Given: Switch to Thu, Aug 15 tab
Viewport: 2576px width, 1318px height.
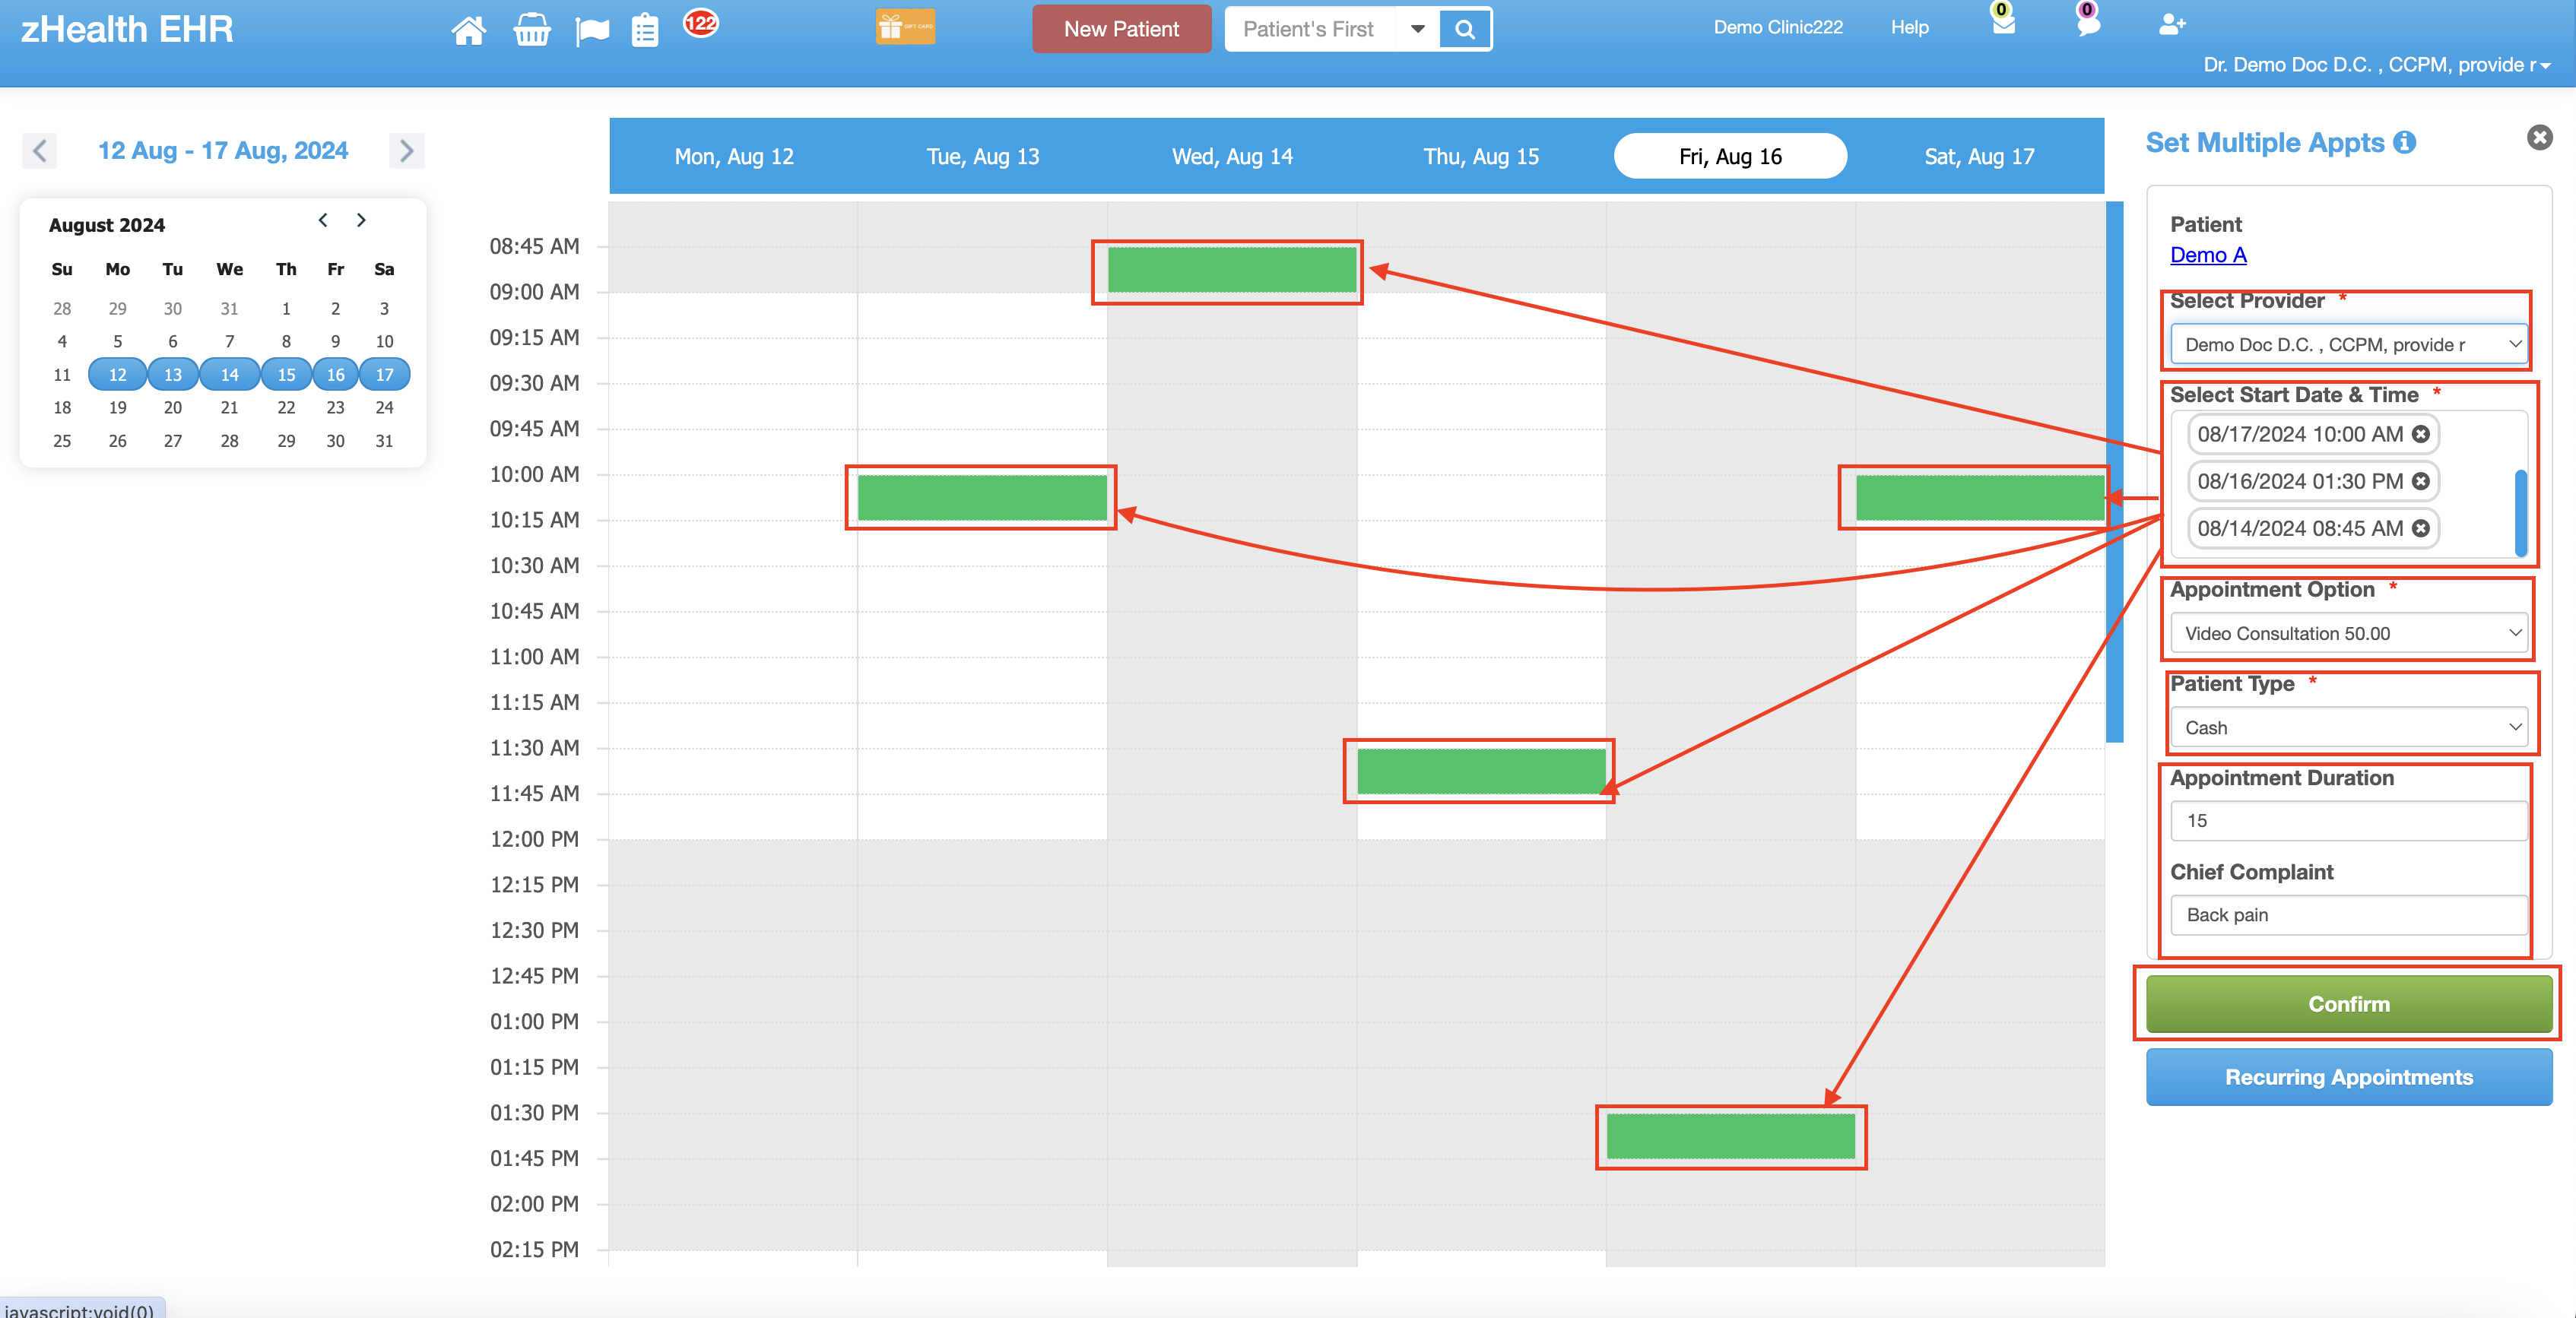Looking at the screenshot, I should pyautogui.click(x=1481, y=156).
